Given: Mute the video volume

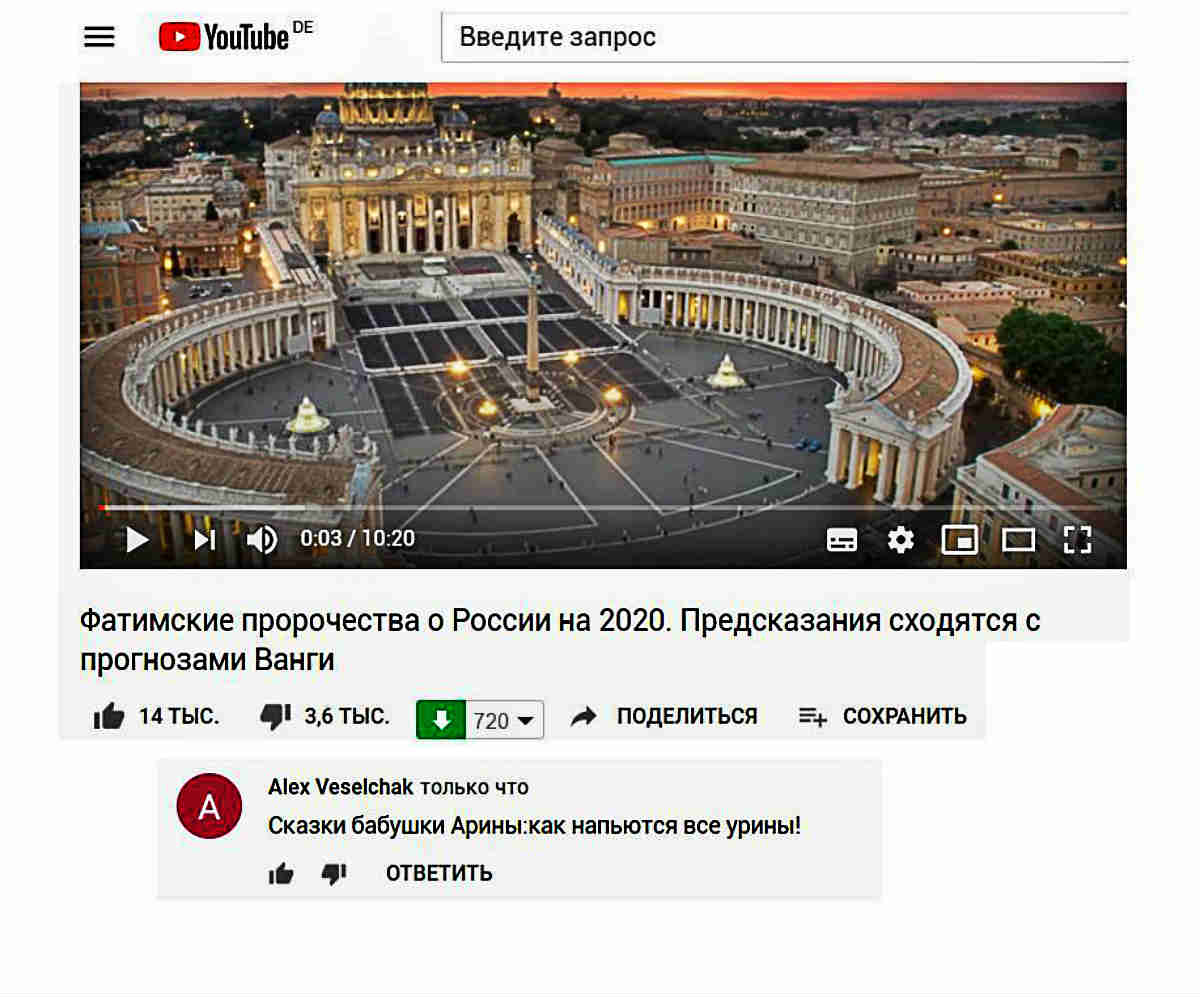Looking at the screenshot, I should pyautogui.click(x=262, y=540).
